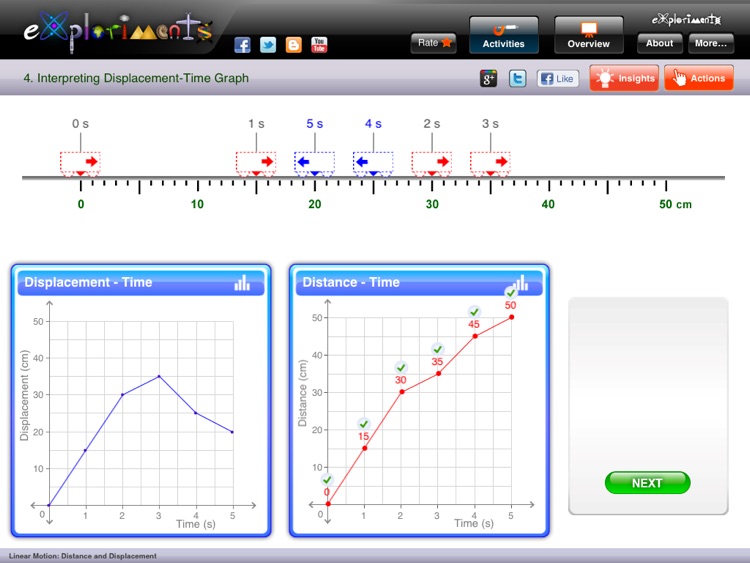Select the blue cart marker at 4 s
750x563 pixels.
(373, 164)
